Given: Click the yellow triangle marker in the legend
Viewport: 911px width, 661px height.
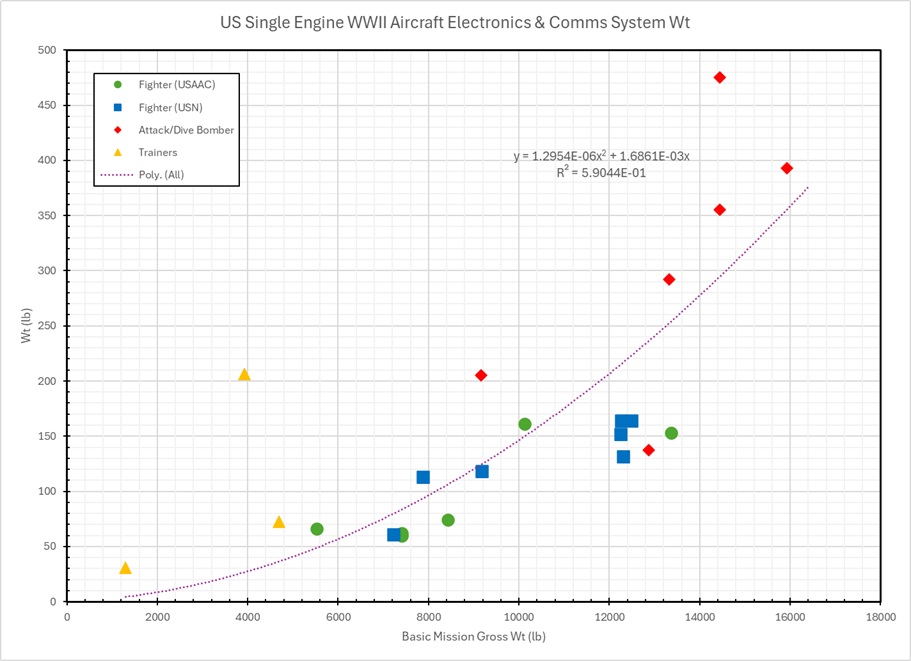Looking at the screenshot, I should click(x=118, y=152).
